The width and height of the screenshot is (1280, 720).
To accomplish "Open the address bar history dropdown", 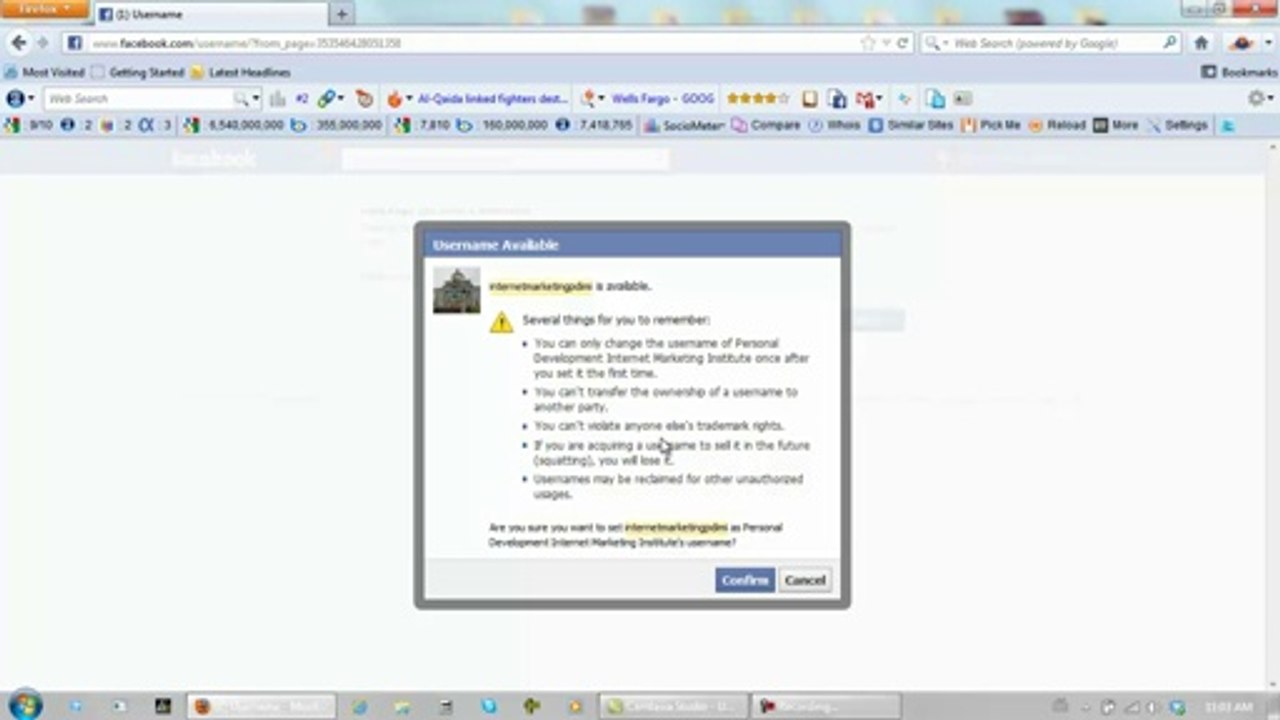I will pos(886,43).
